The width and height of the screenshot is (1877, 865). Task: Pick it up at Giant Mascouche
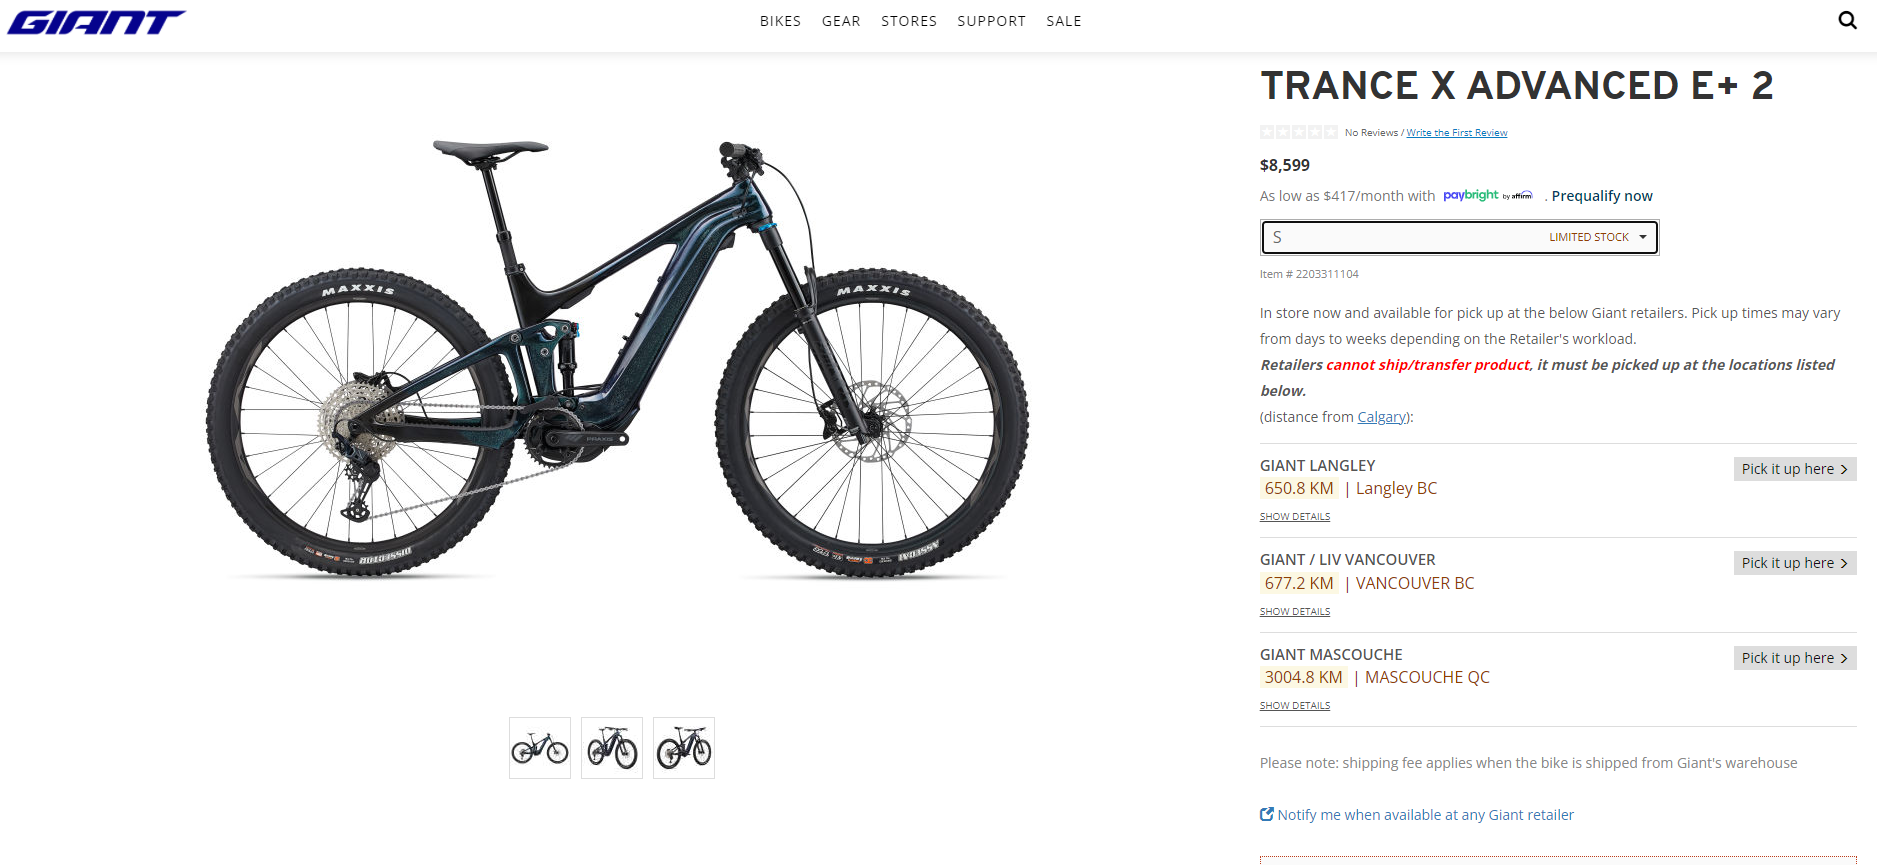[1795, 658]
